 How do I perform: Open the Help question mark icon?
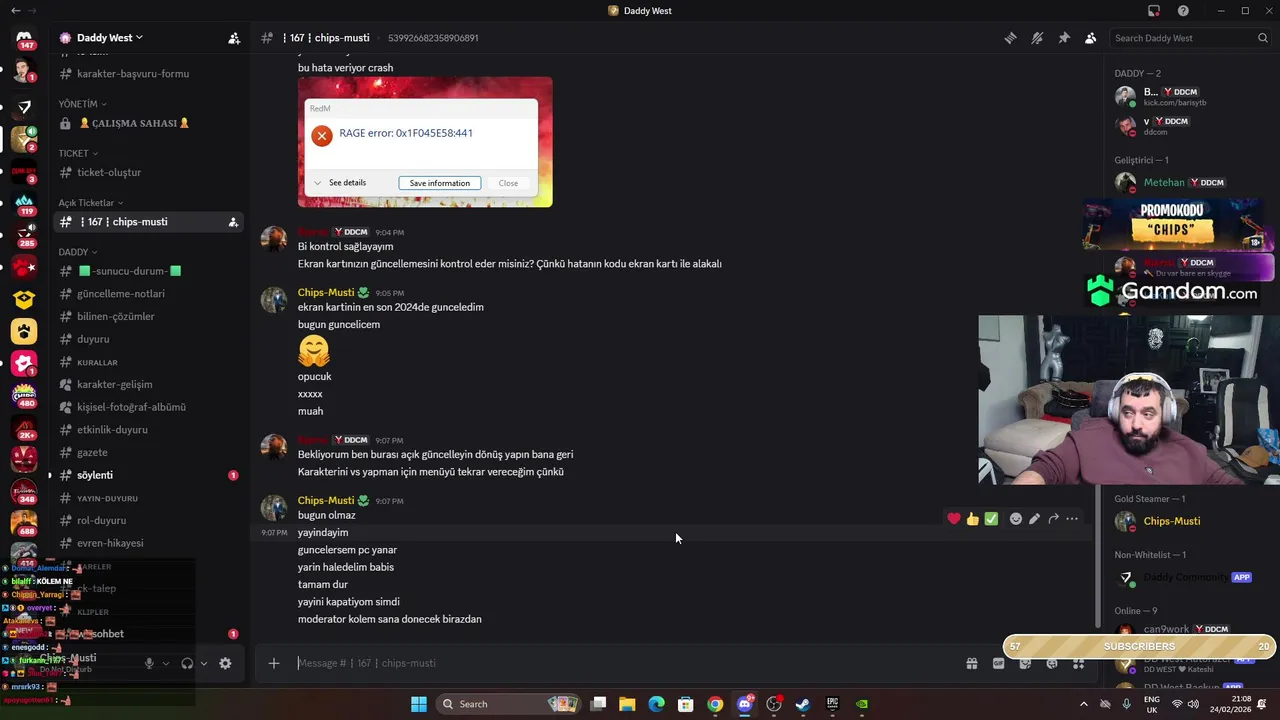[x=1184, y=11]
